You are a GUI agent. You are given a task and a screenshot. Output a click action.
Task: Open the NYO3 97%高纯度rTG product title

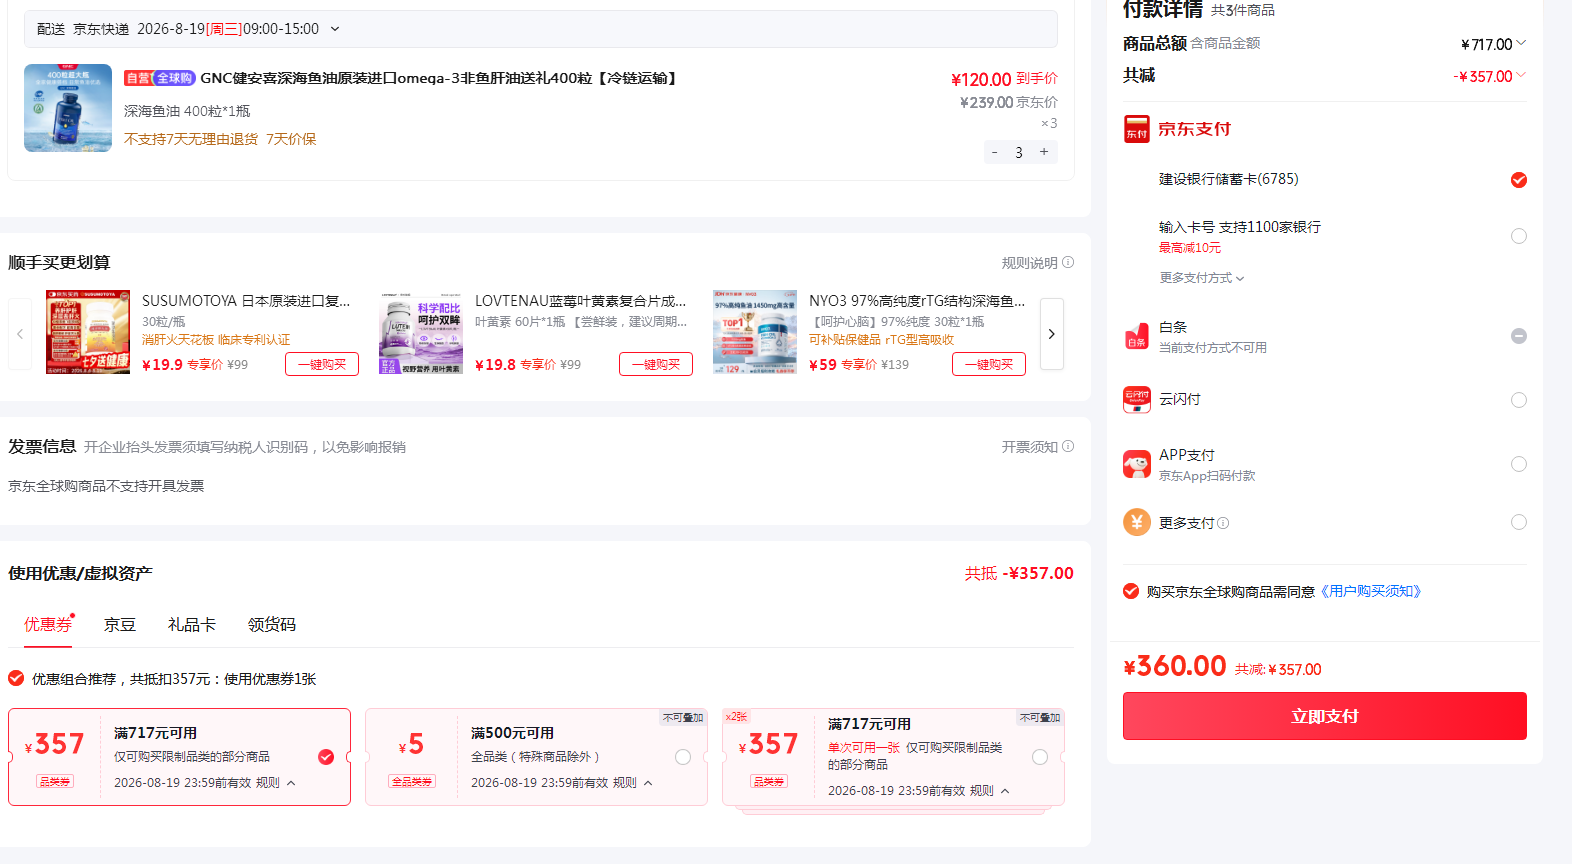tap(917, 301)
